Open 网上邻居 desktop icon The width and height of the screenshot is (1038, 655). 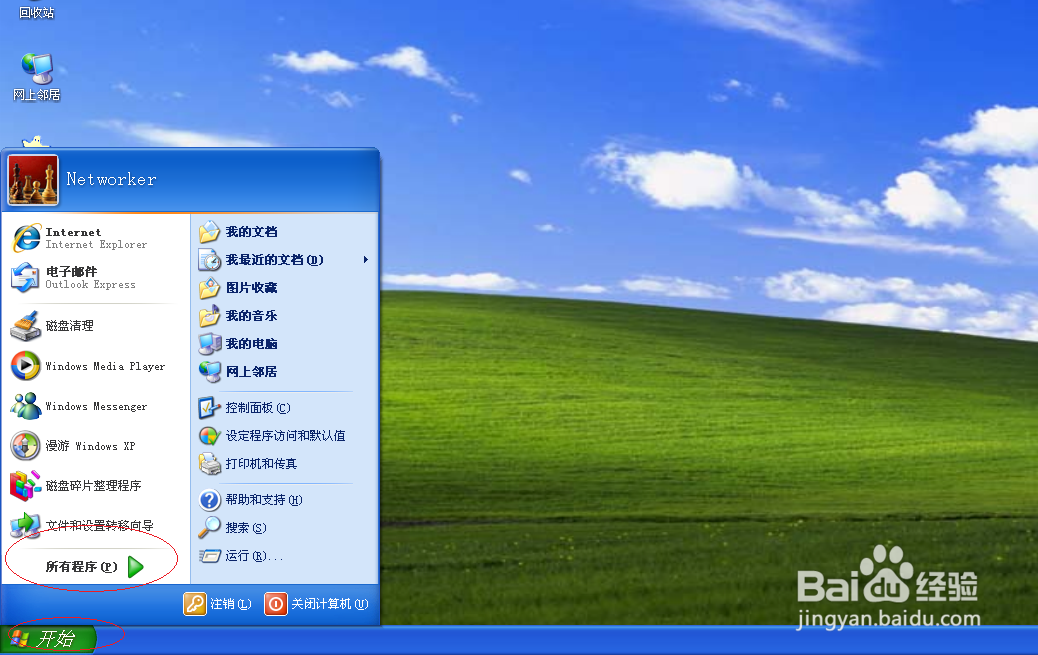36,69
